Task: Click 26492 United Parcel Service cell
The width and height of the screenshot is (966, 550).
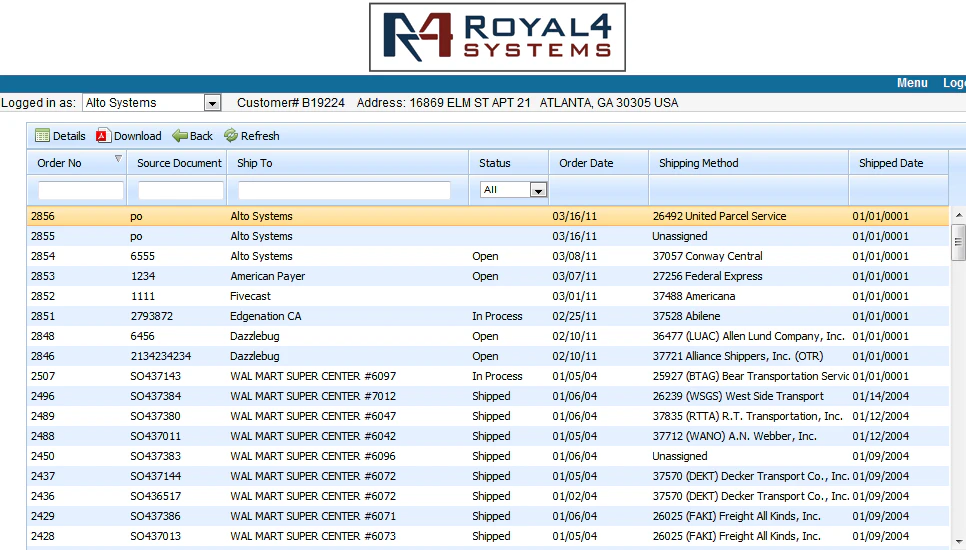Action: 719,216
